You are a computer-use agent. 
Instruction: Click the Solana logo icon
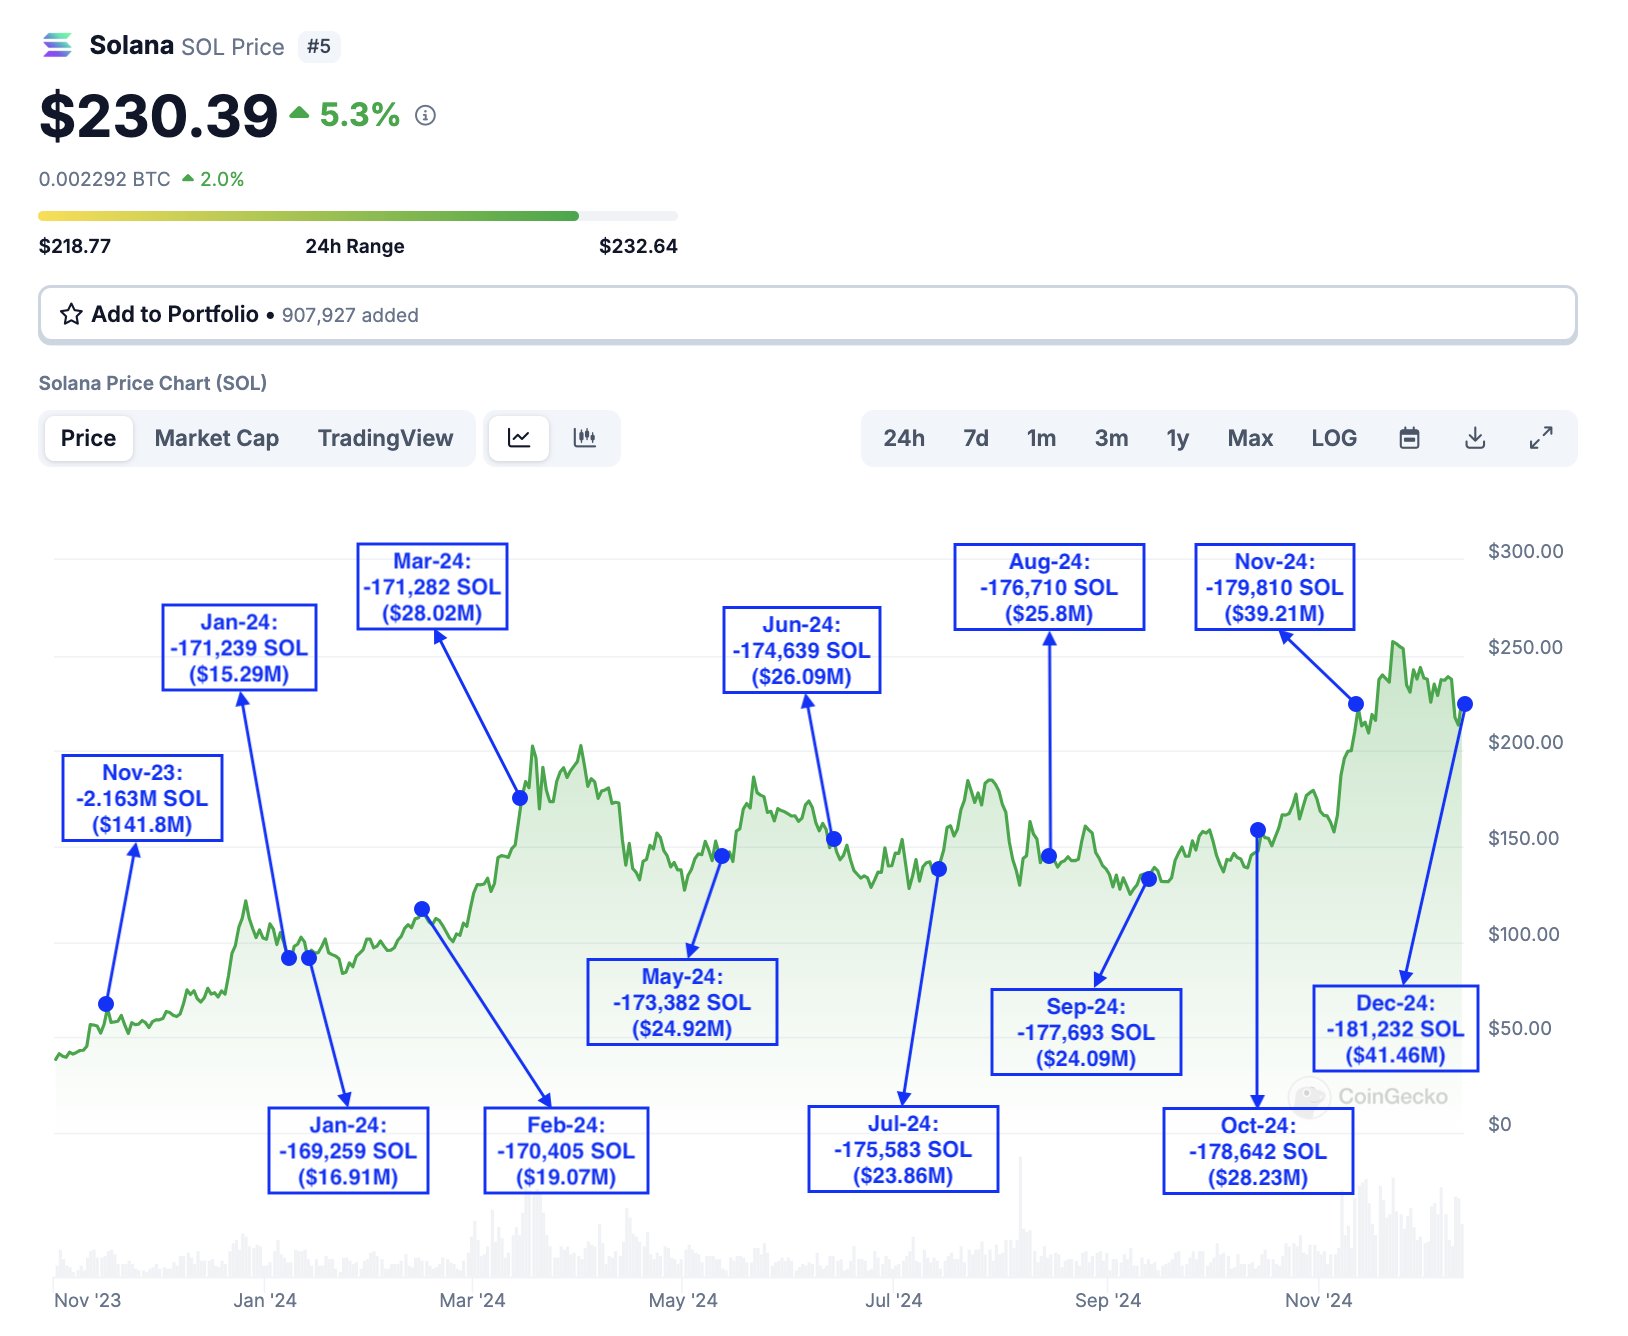coord(57,46)
